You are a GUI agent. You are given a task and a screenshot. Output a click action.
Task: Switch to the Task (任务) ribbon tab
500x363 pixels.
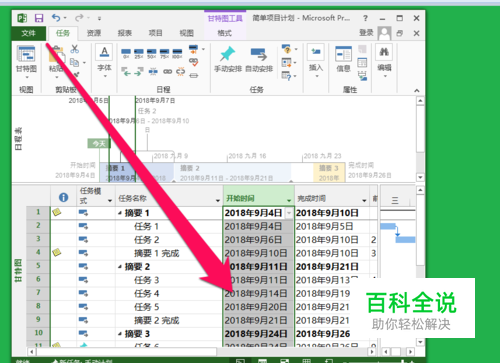[63, 33]
